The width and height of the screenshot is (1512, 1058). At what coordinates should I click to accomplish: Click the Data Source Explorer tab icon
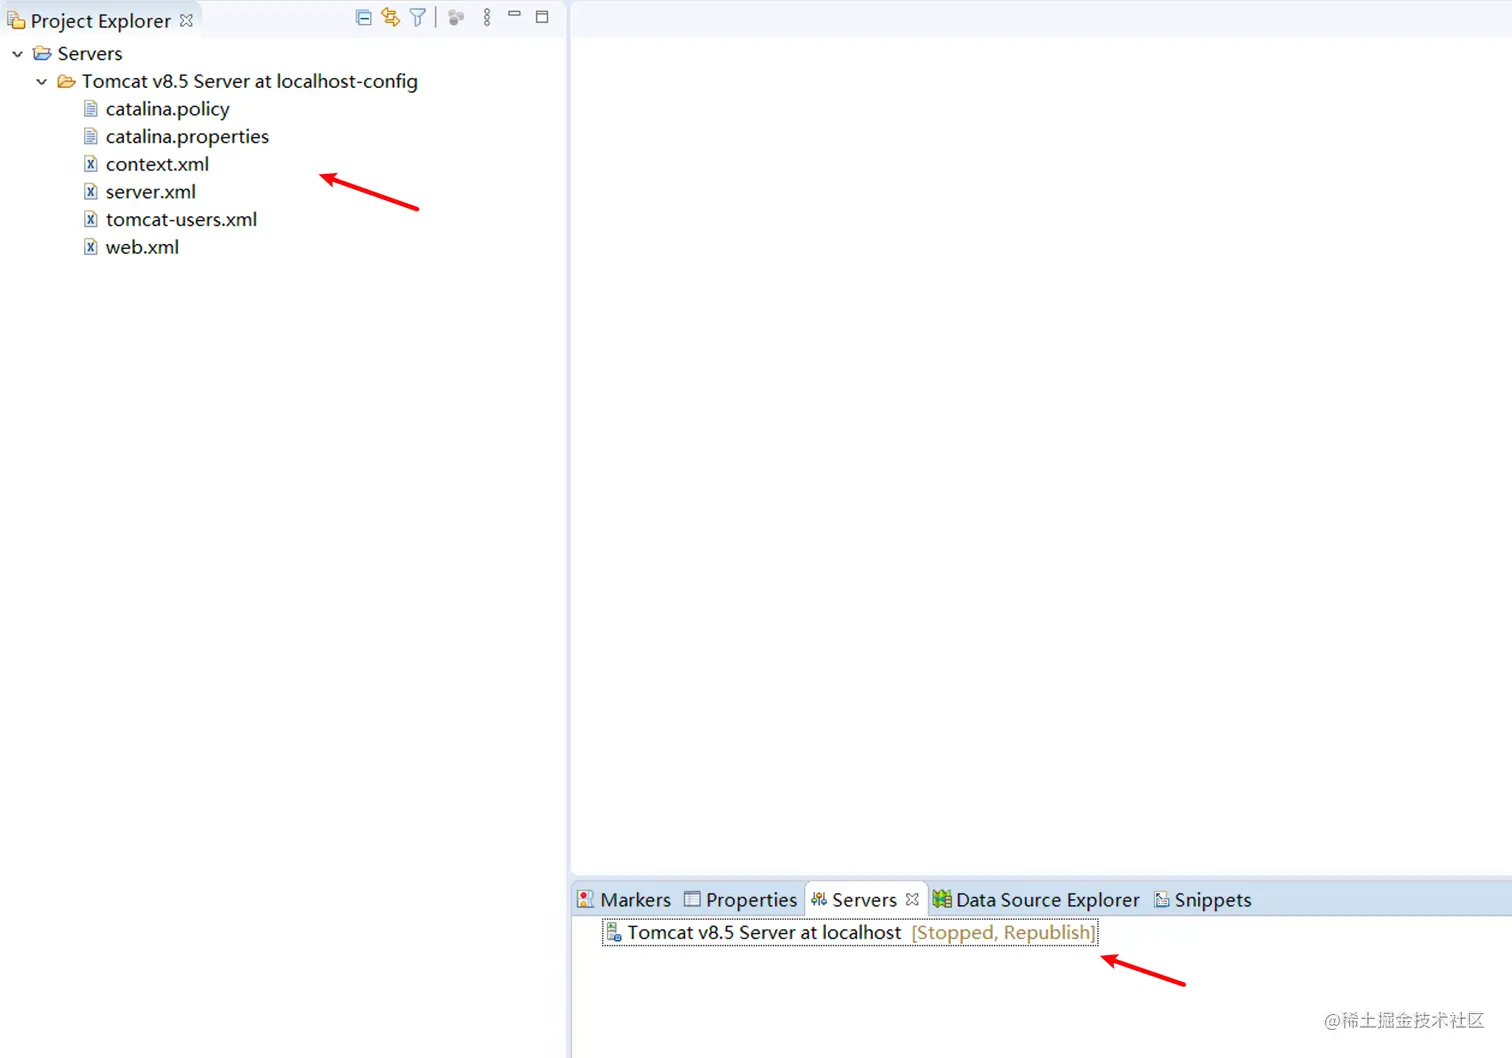[x=942, y=900]
